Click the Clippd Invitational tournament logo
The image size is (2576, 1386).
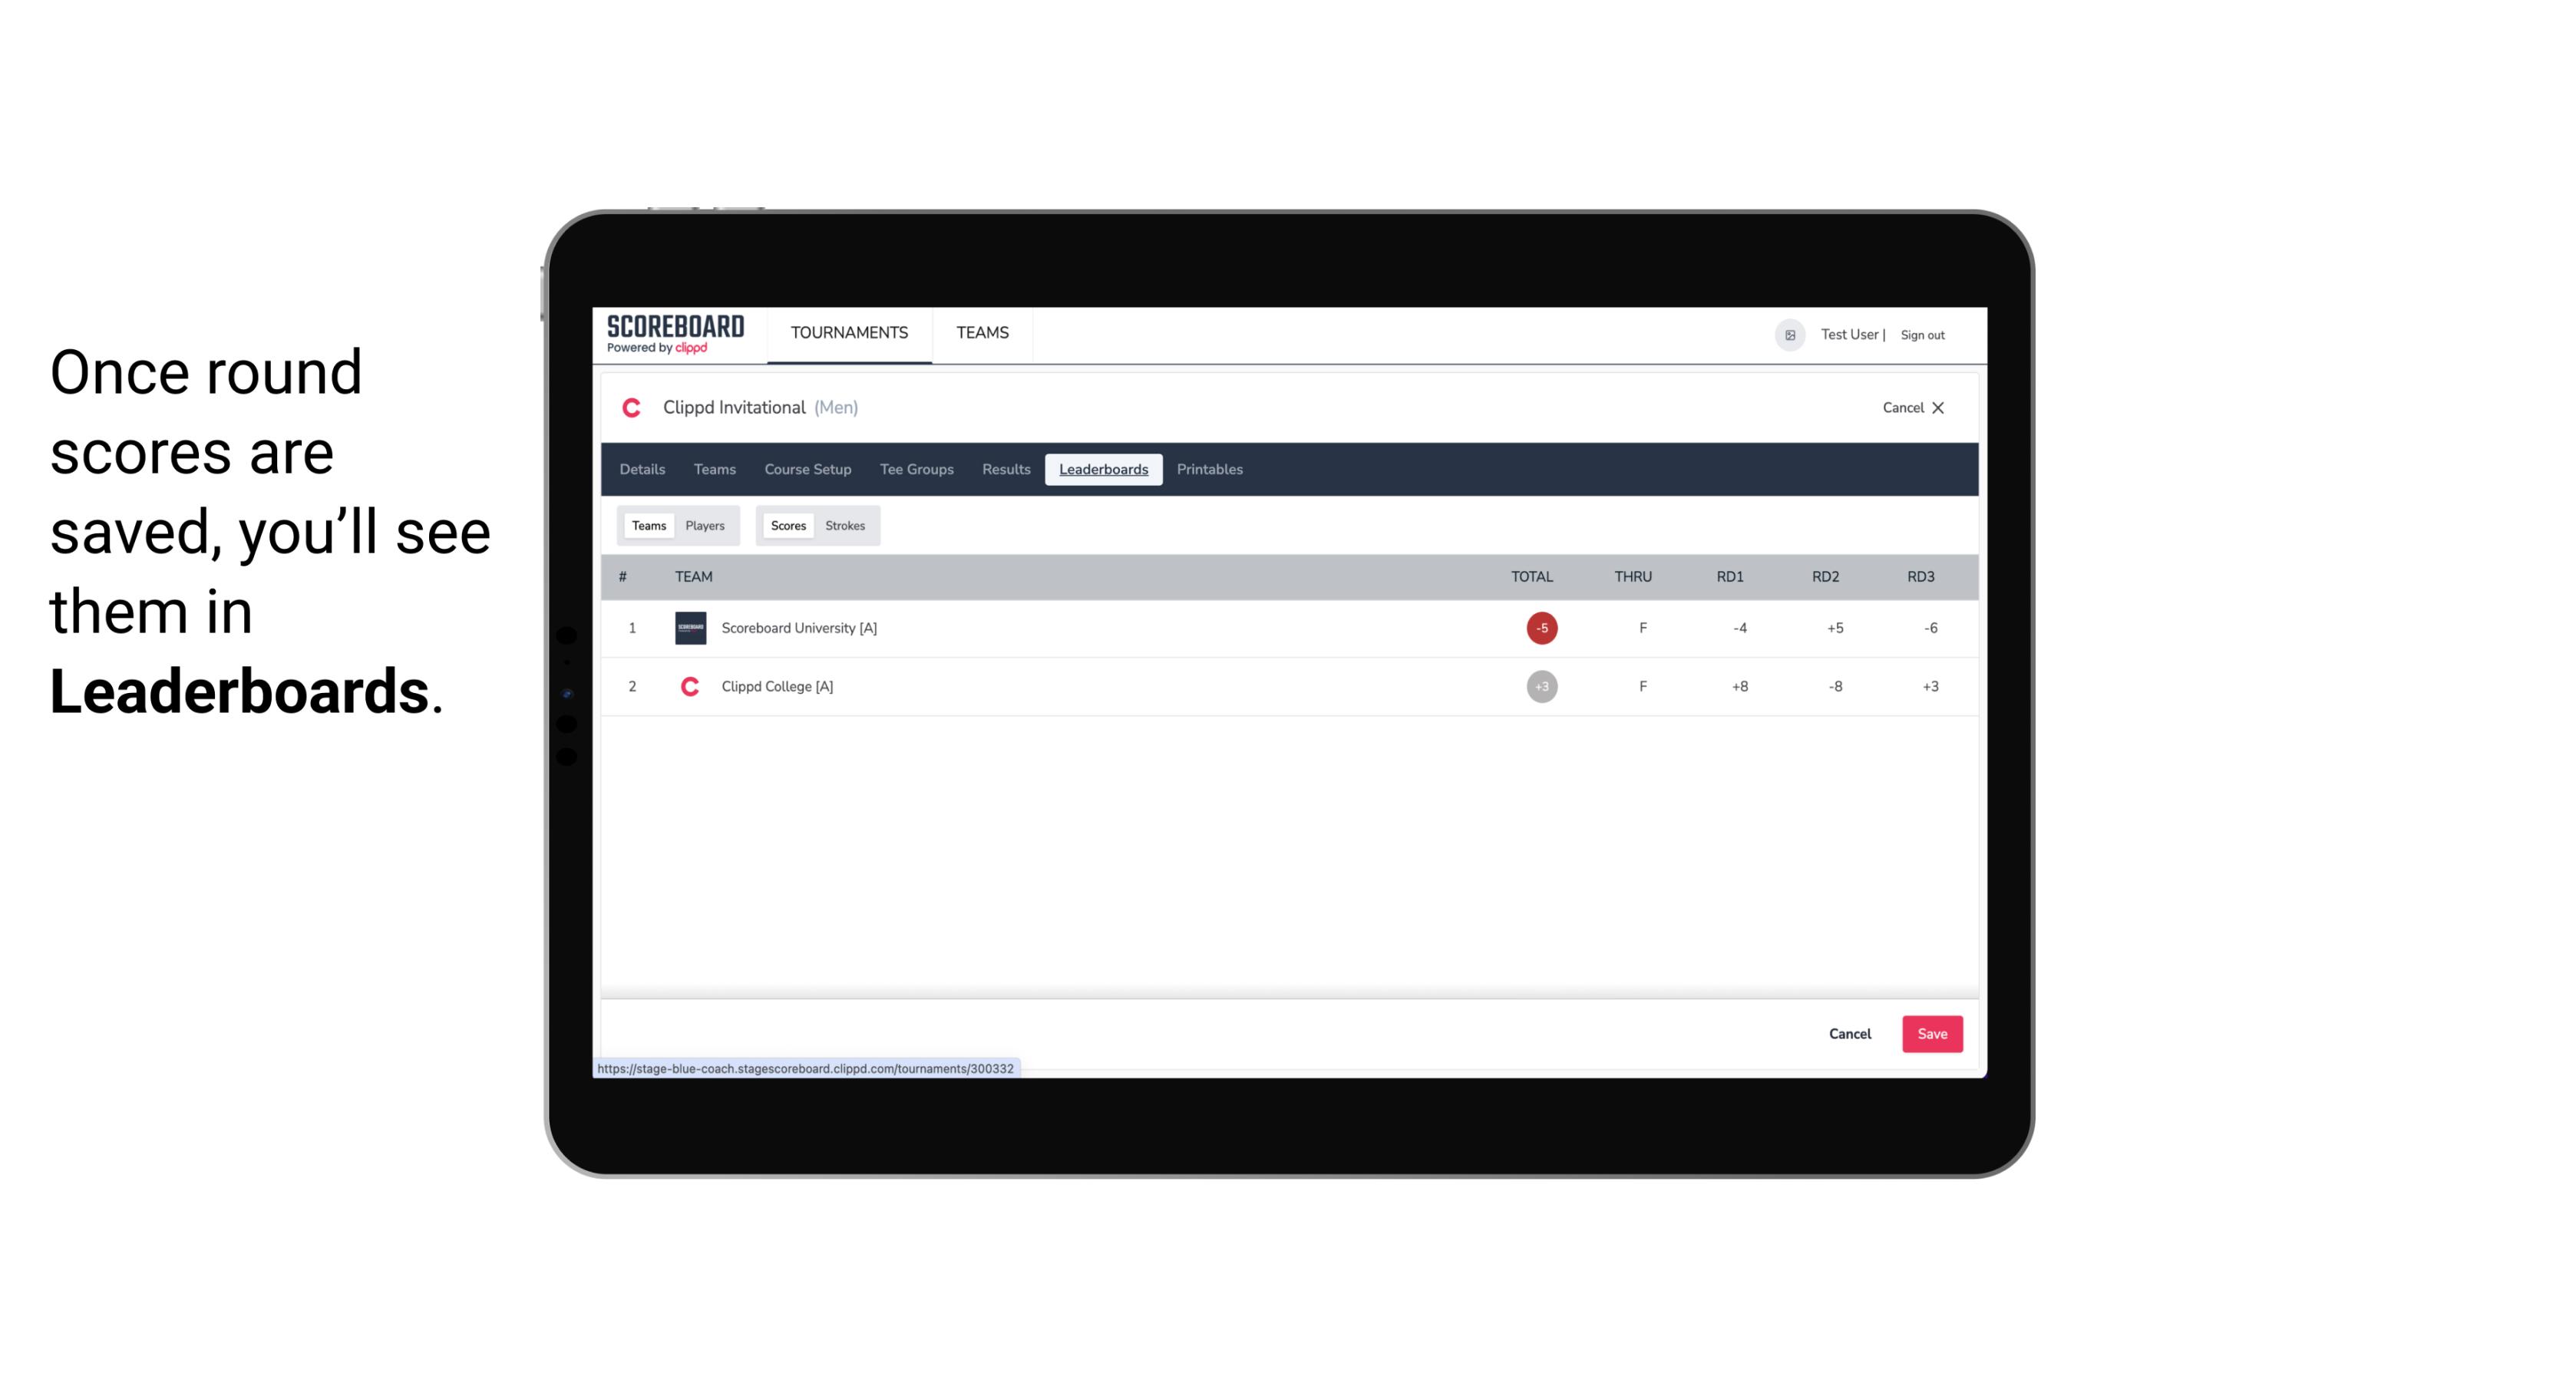[635, 406]
